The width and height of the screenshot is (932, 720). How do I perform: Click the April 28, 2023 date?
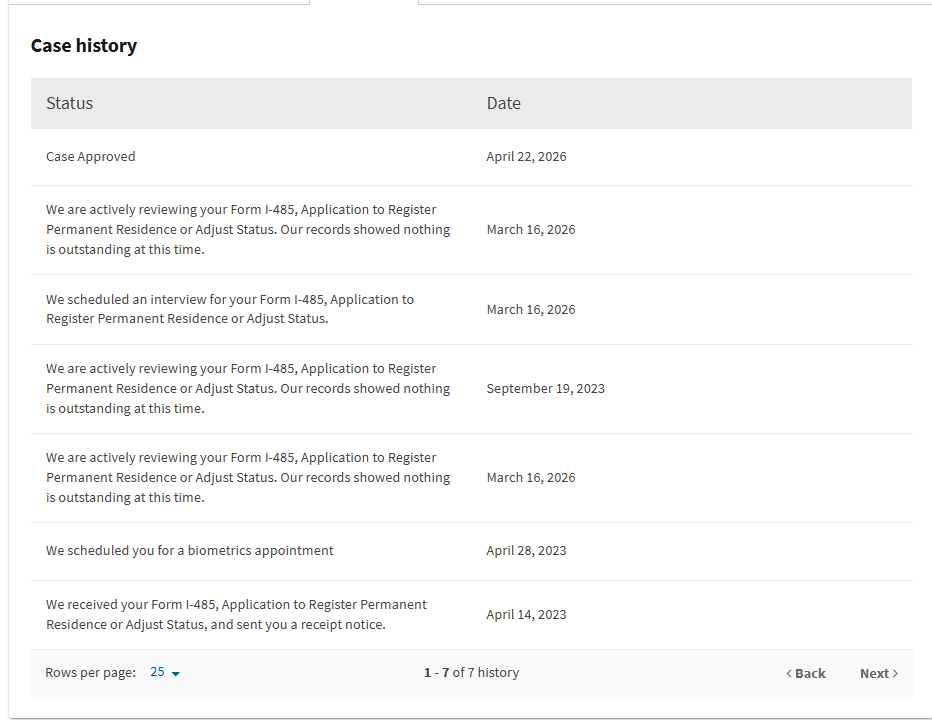(x=526, y=551)
